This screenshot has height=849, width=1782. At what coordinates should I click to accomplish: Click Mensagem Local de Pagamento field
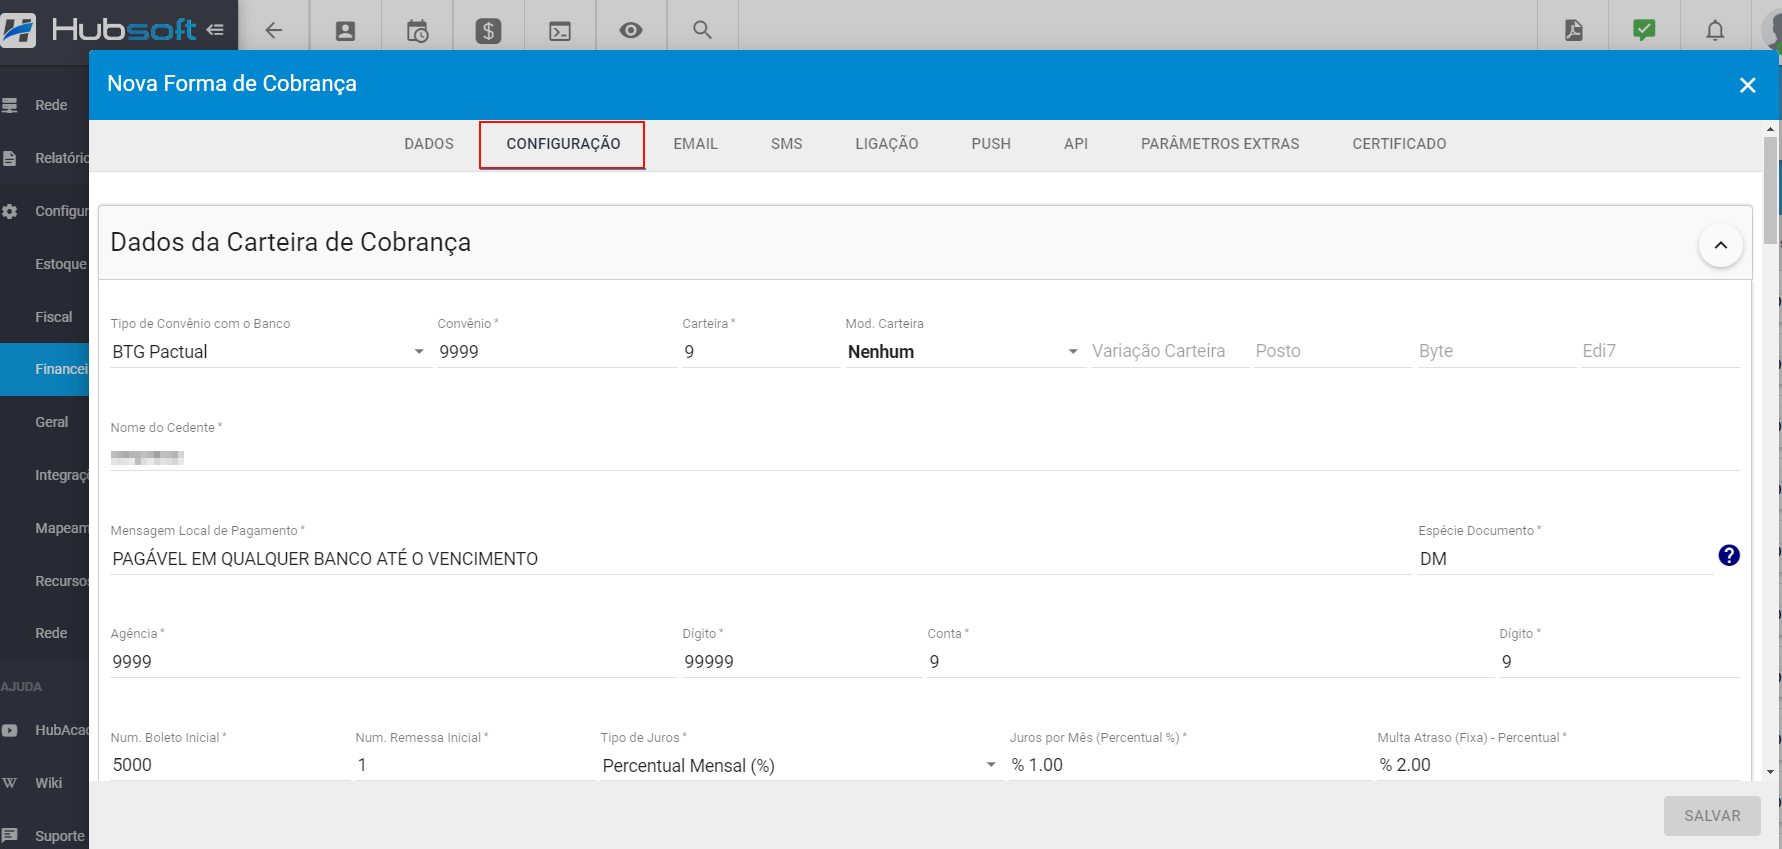pyautogui.click(x=760, y=559)
